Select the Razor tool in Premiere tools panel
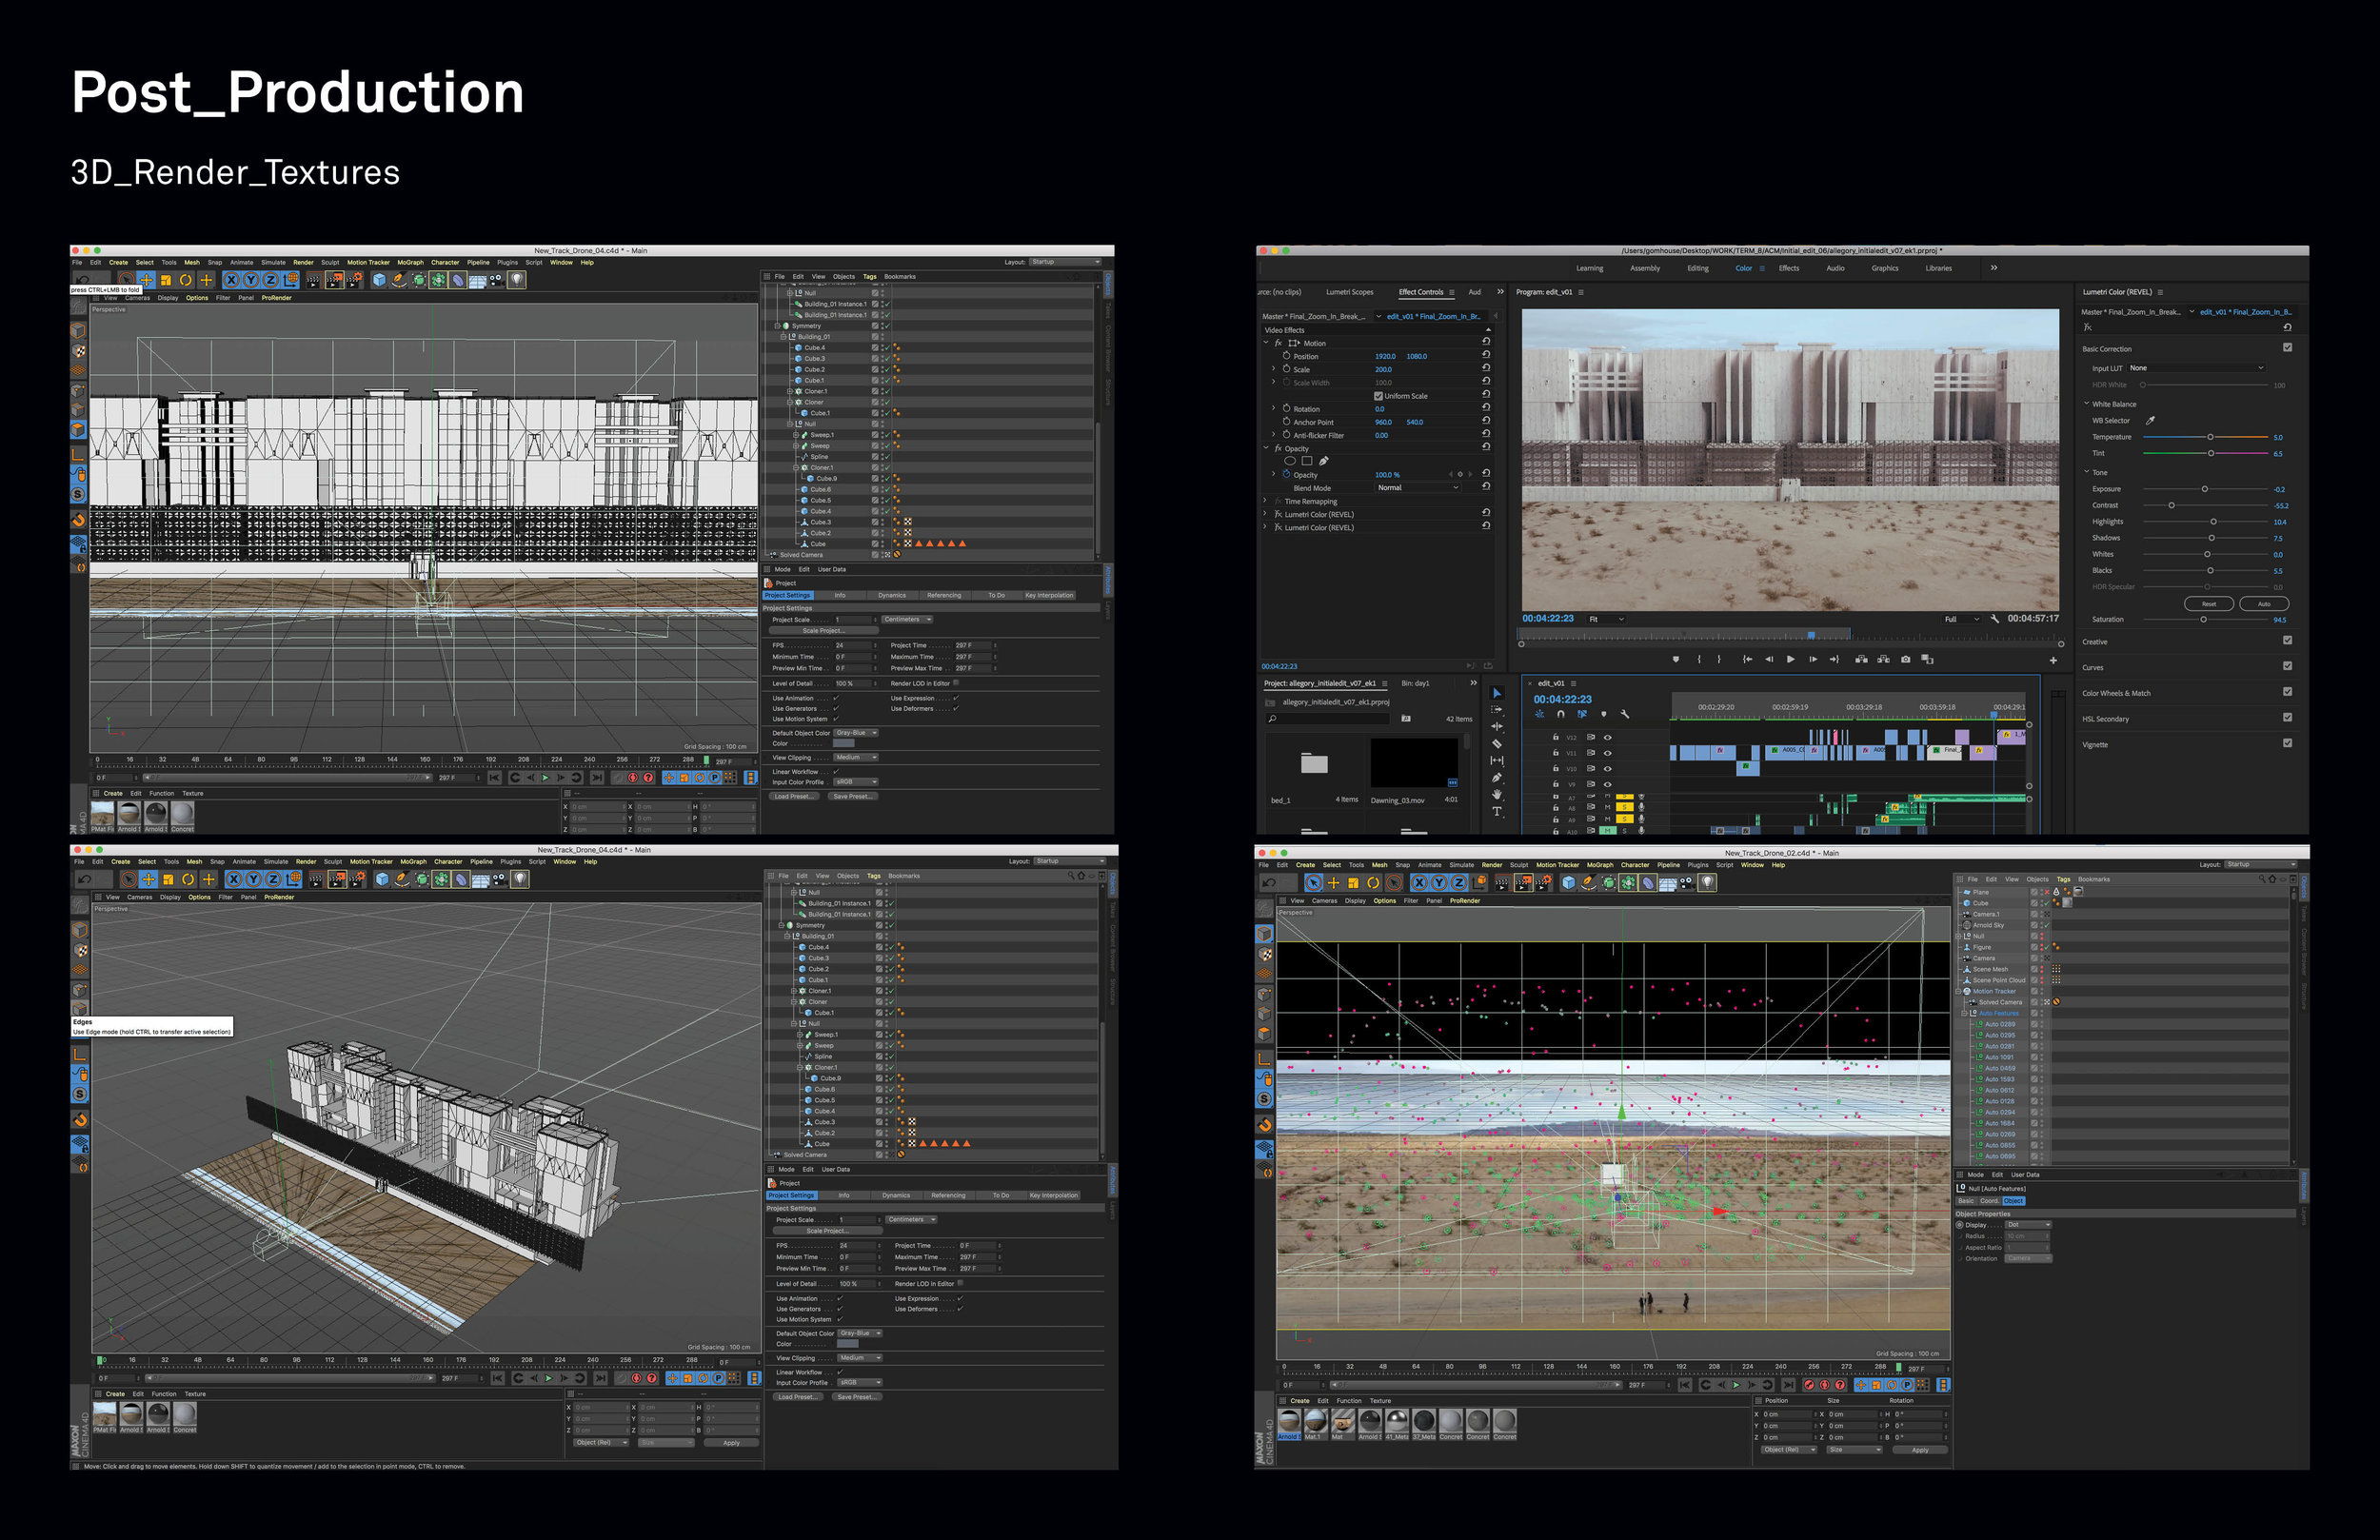The height and width of the screenshot is (1540, 2380). [x=1497, y=744]
